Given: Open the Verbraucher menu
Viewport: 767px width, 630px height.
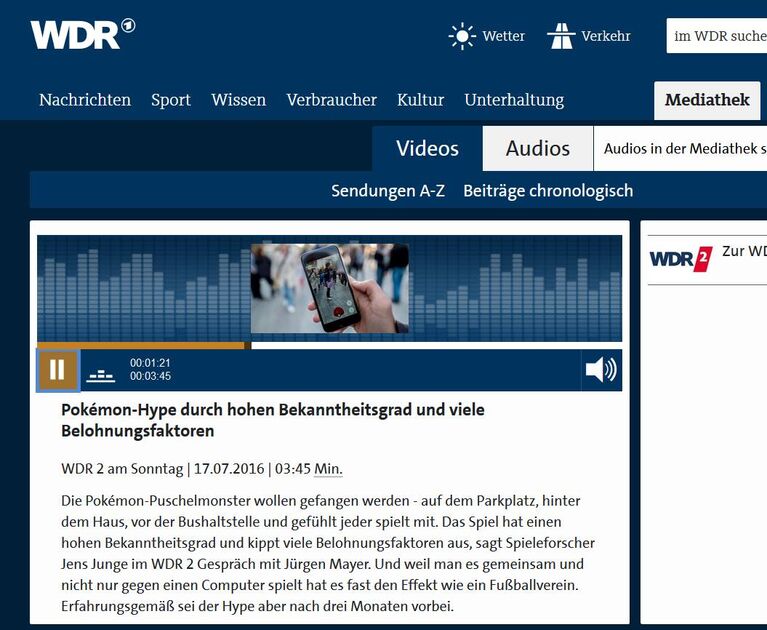Looking at the screenshot, I should (332, 100).
